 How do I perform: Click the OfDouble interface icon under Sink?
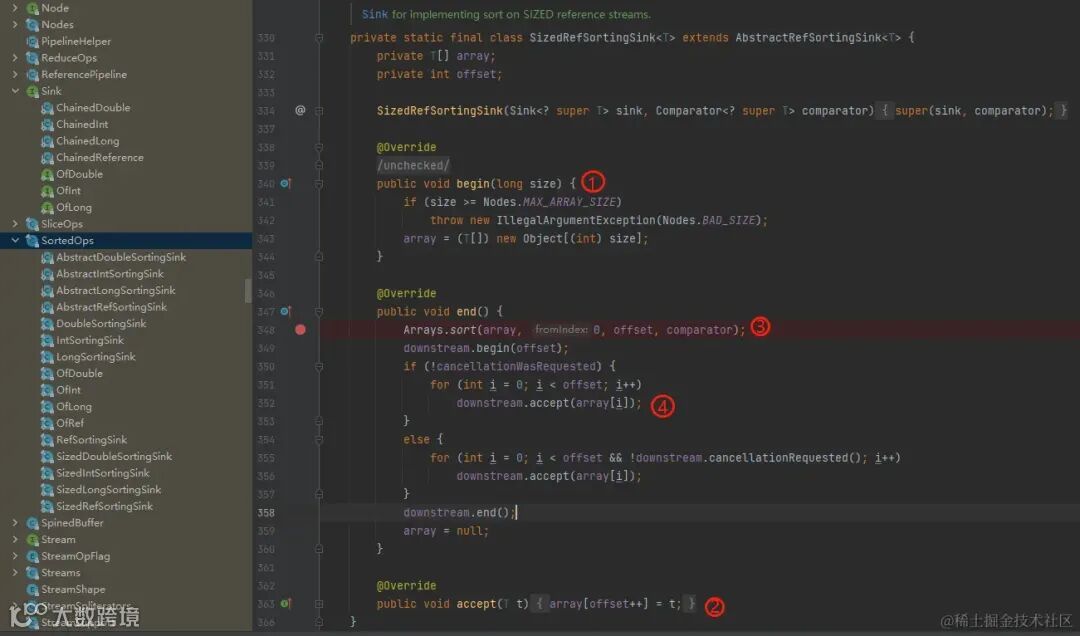tap(47, 174)
